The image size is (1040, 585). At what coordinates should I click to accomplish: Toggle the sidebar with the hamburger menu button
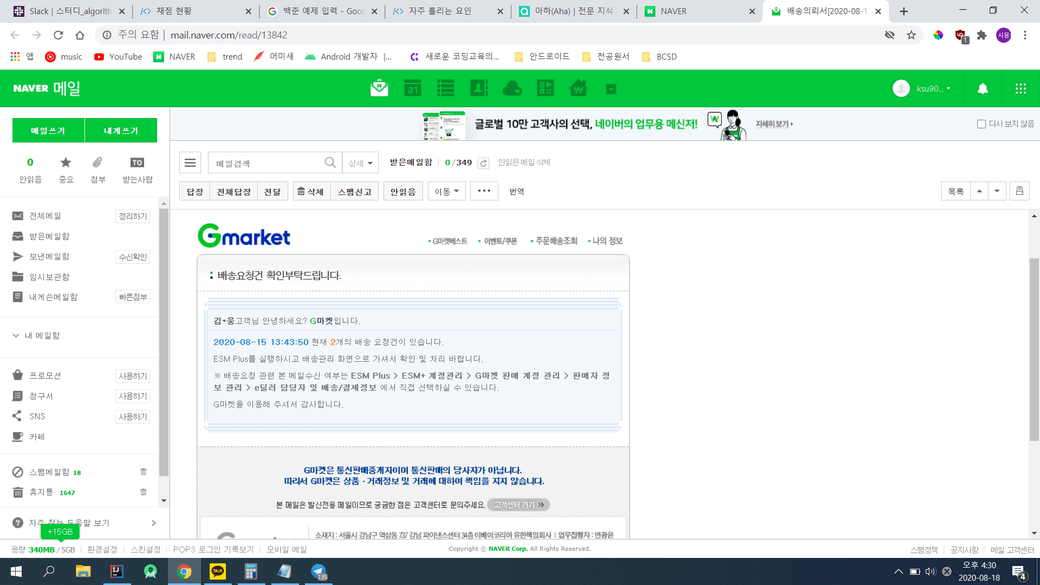[x=190, y=163]
